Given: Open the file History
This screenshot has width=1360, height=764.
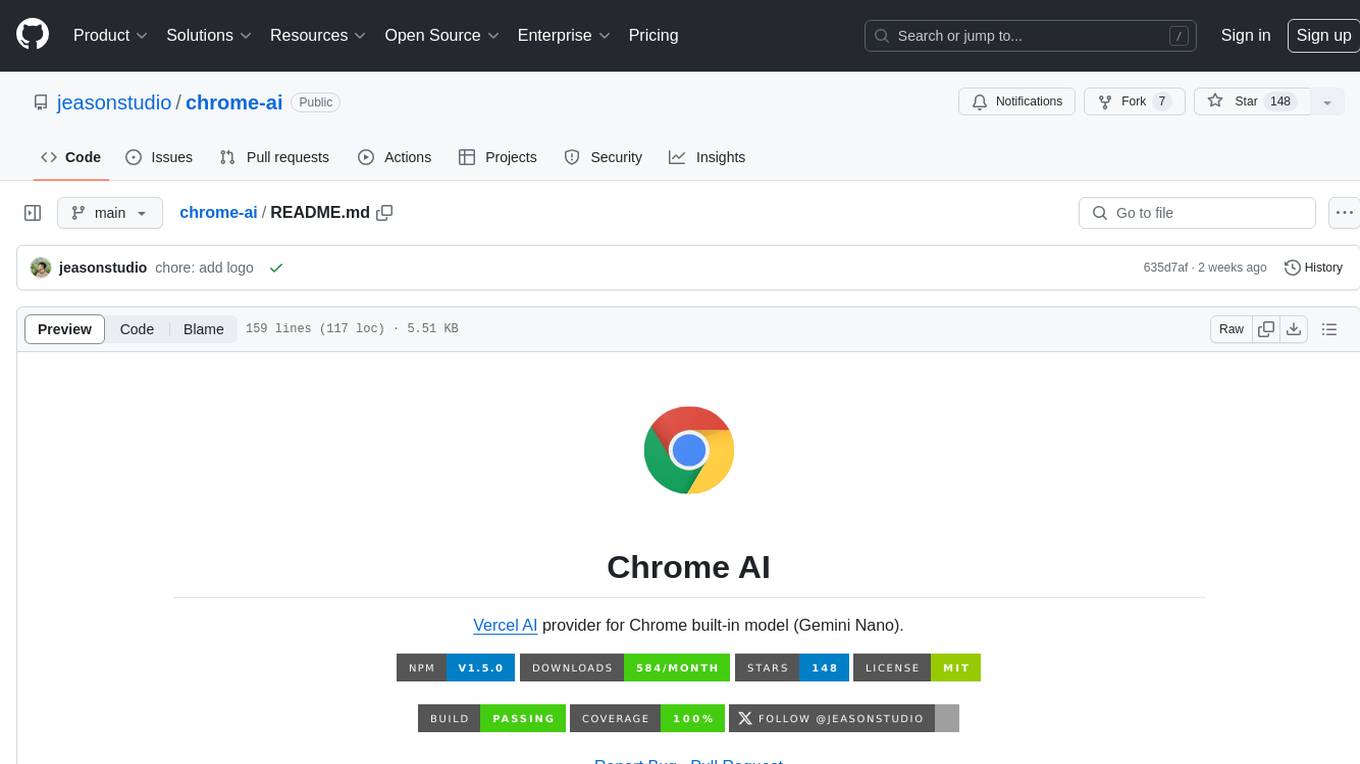Looking at the screenshot, I should [1313, 268].
